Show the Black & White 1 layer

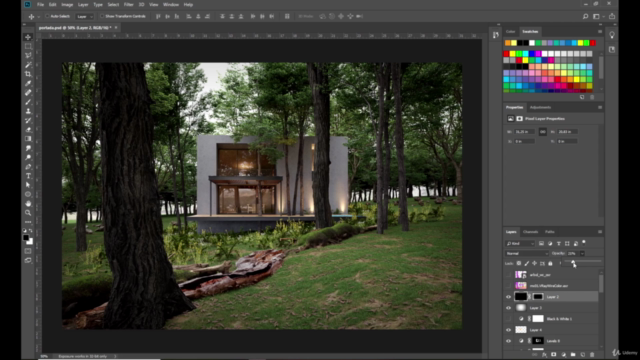pyautogui.click(x=509, y=319)
